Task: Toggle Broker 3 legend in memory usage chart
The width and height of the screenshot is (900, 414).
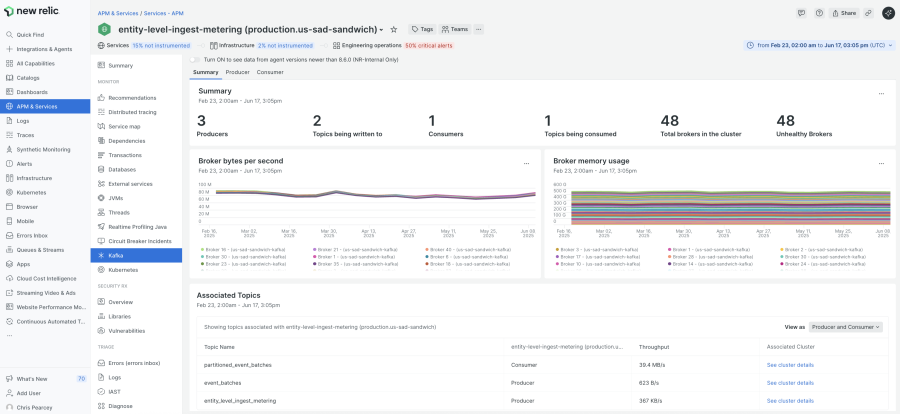Action: pos(580,249)
